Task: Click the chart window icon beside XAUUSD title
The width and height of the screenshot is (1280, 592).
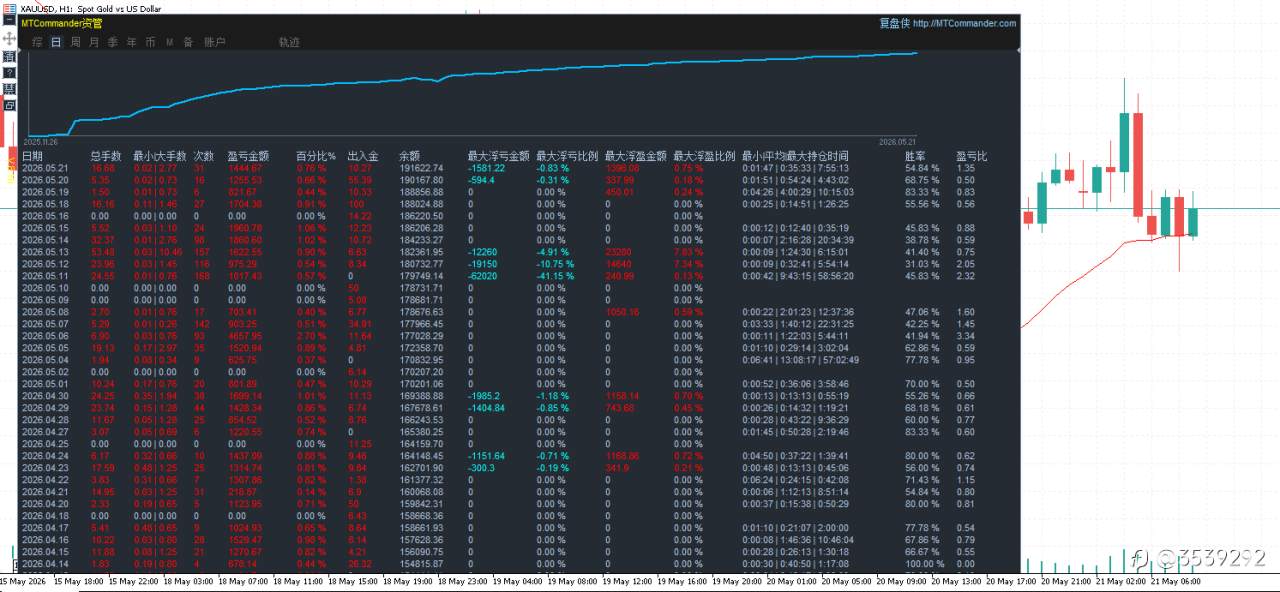Action: [x=9, y=7]
